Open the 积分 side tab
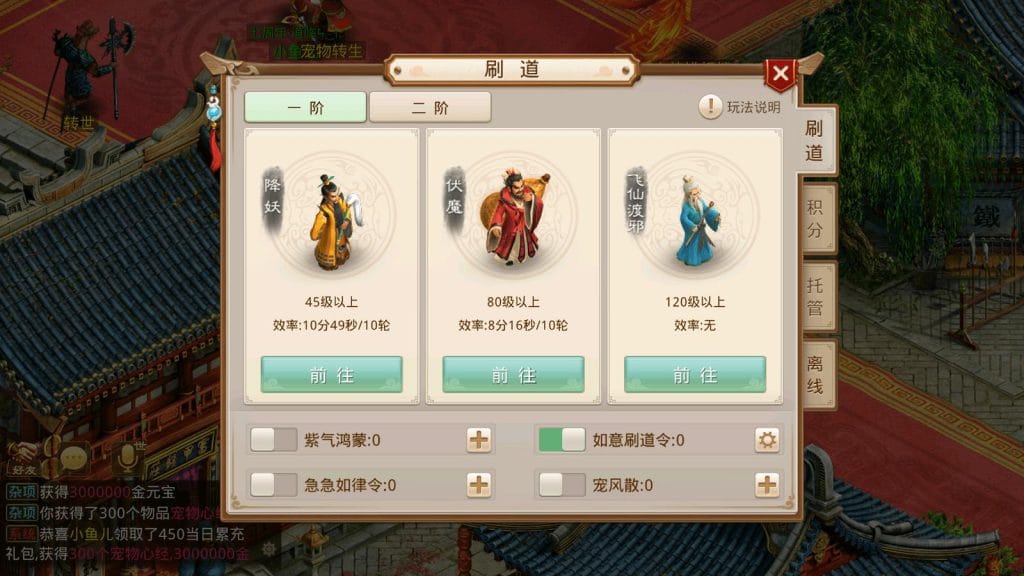The width and height of the screenshot is (1024, 576). (816, 219)
